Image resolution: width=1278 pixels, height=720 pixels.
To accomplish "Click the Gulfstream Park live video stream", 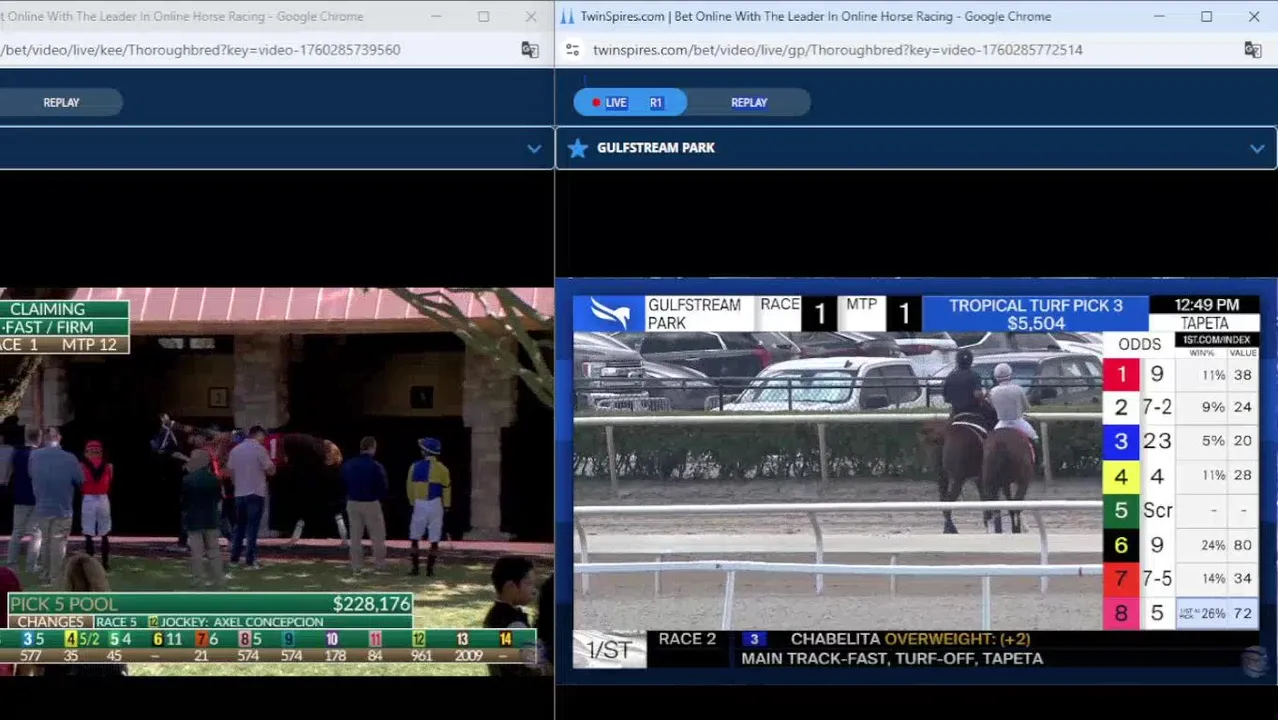I will (916, 480).
